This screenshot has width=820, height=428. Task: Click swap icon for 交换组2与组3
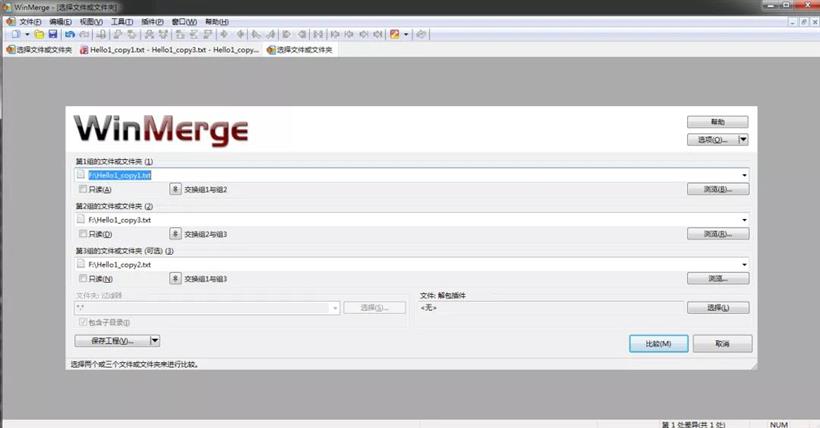[x=175, y=234]
